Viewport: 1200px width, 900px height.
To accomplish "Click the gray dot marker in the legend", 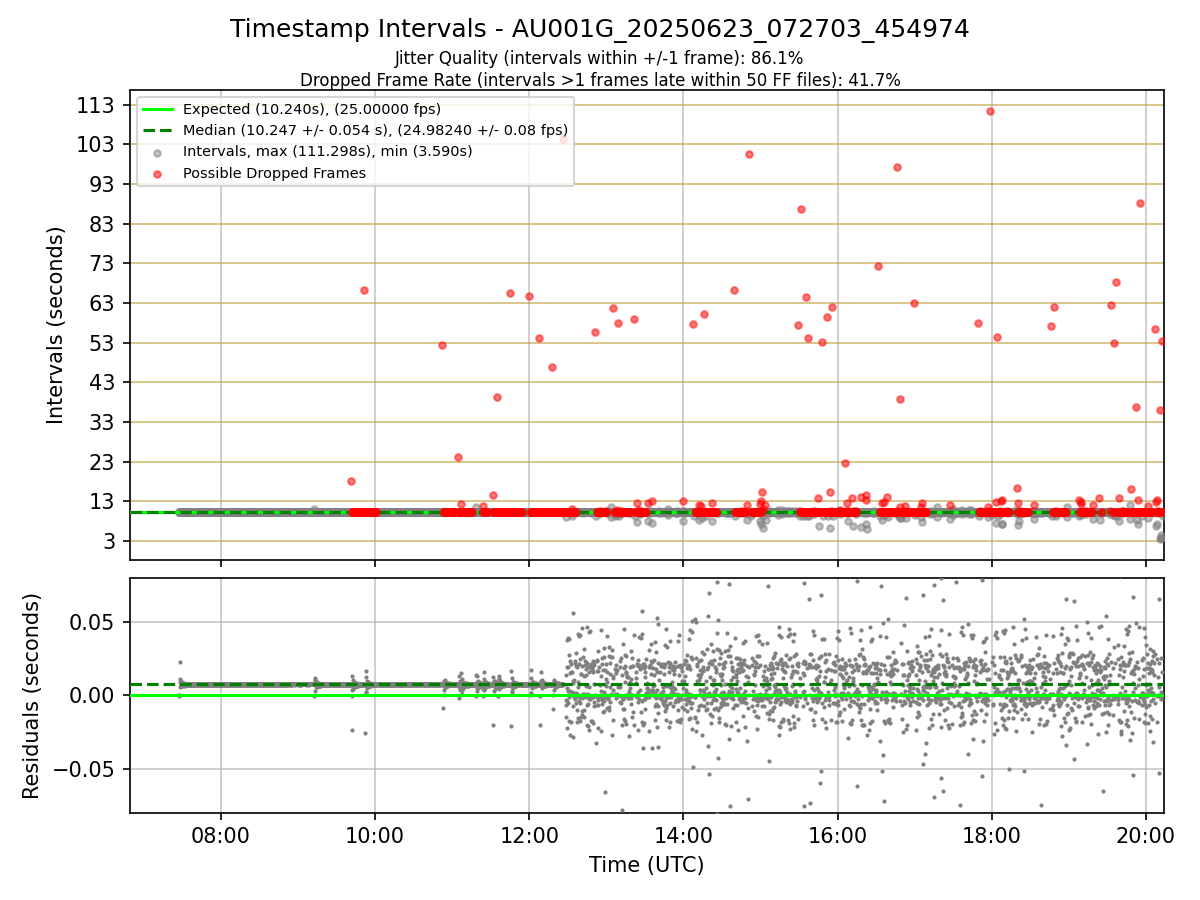I will (x=158, y=152).
